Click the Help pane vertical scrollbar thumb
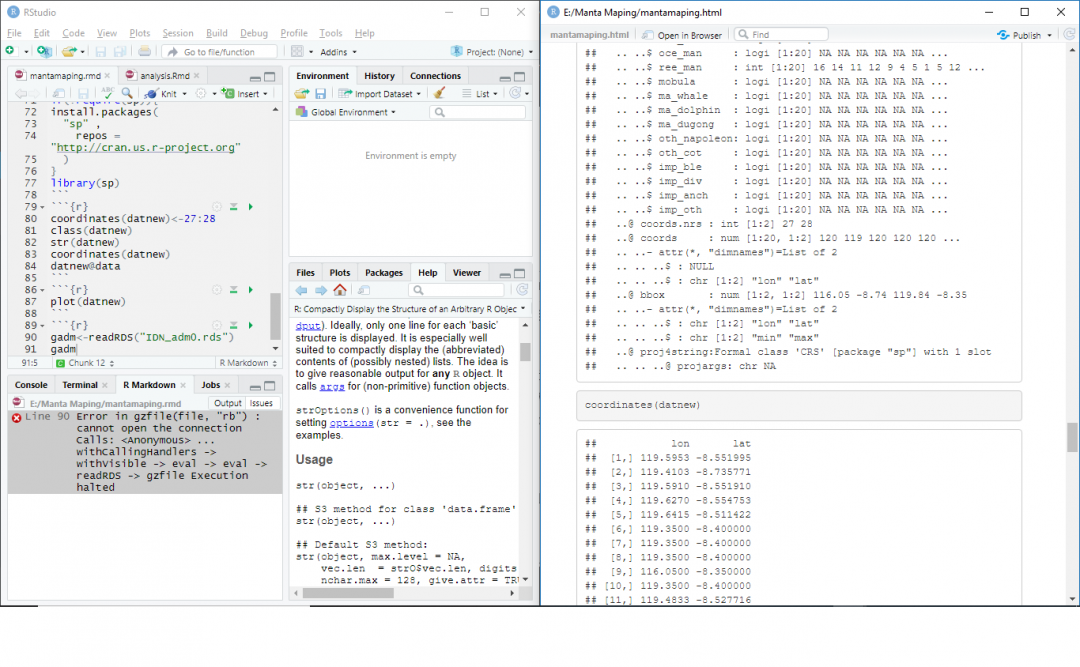Screen dimensions: 1080x667 coord(525,352)
